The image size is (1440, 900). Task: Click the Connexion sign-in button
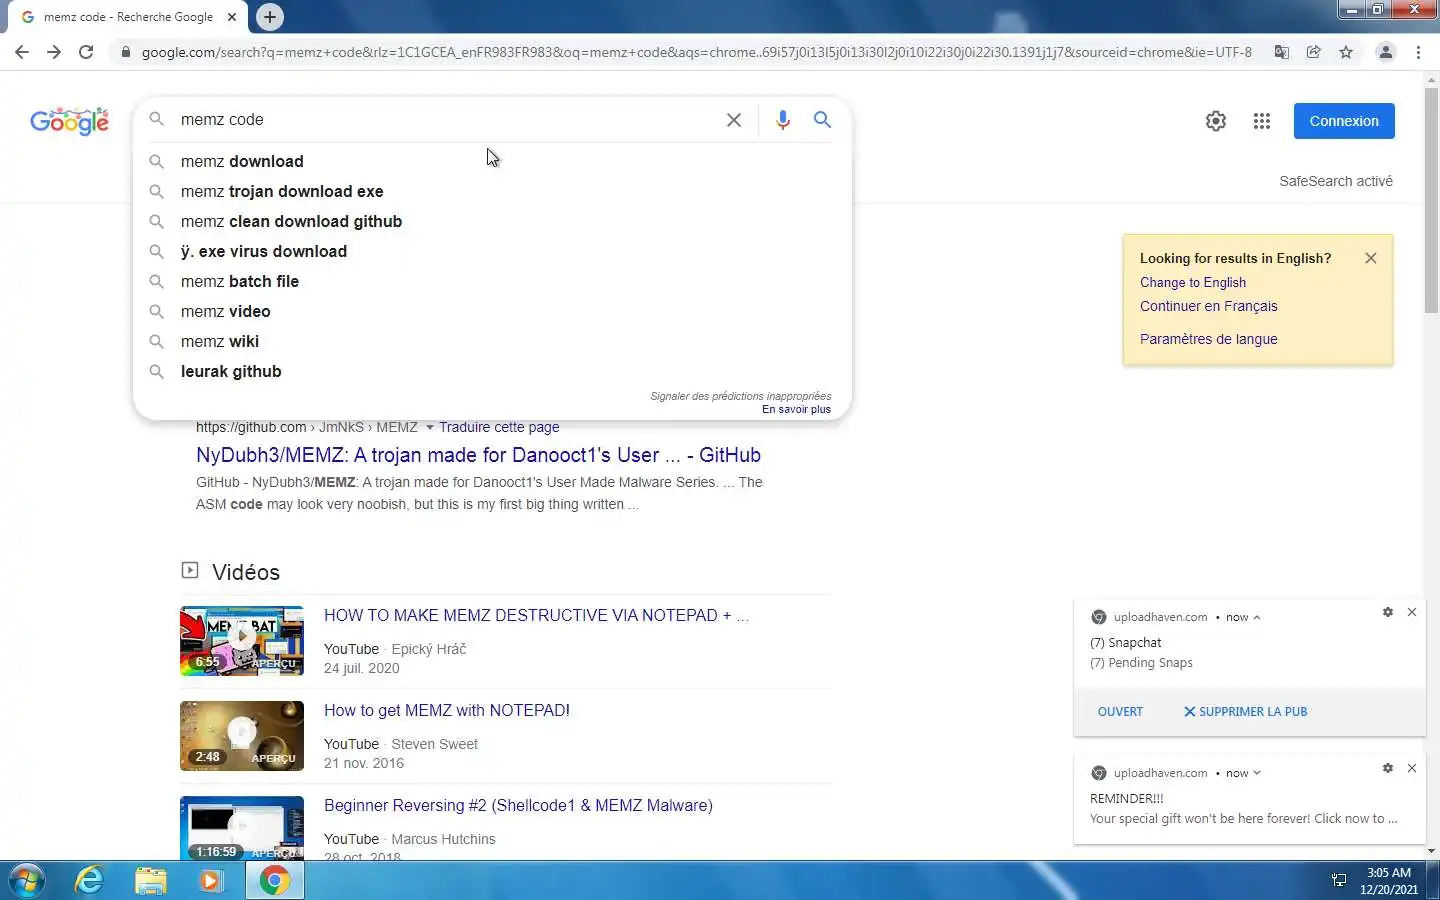[x=1344, y=121]
